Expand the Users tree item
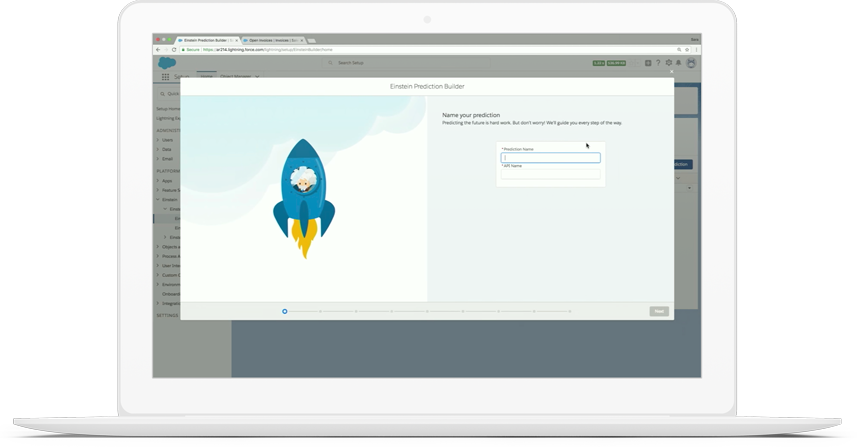 (158, 140)
